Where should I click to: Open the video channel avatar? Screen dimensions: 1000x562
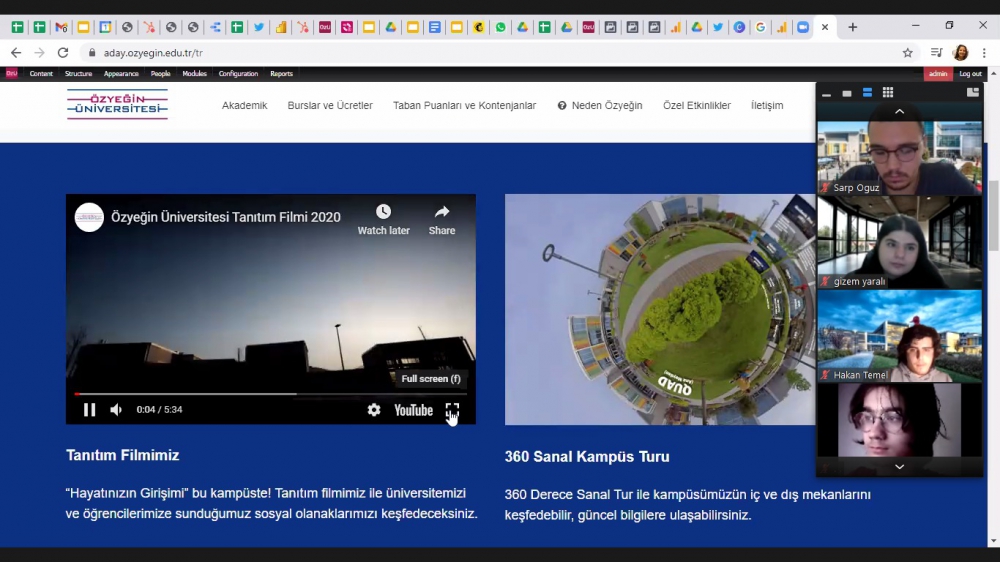click(x=89, y=218)
